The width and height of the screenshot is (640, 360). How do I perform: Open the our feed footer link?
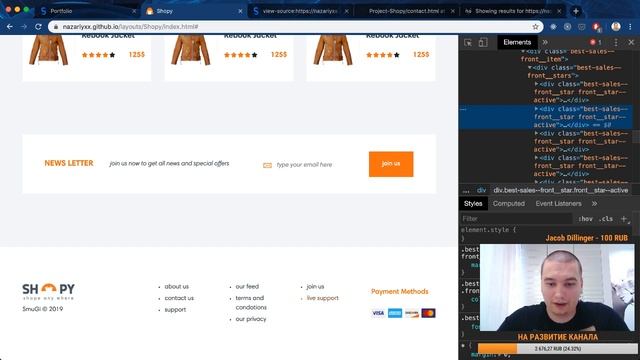(x=247, y=287)
